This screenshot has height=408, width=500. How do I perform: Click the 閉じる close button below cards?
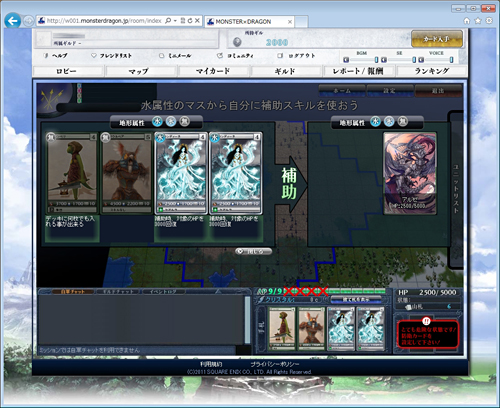253,251
